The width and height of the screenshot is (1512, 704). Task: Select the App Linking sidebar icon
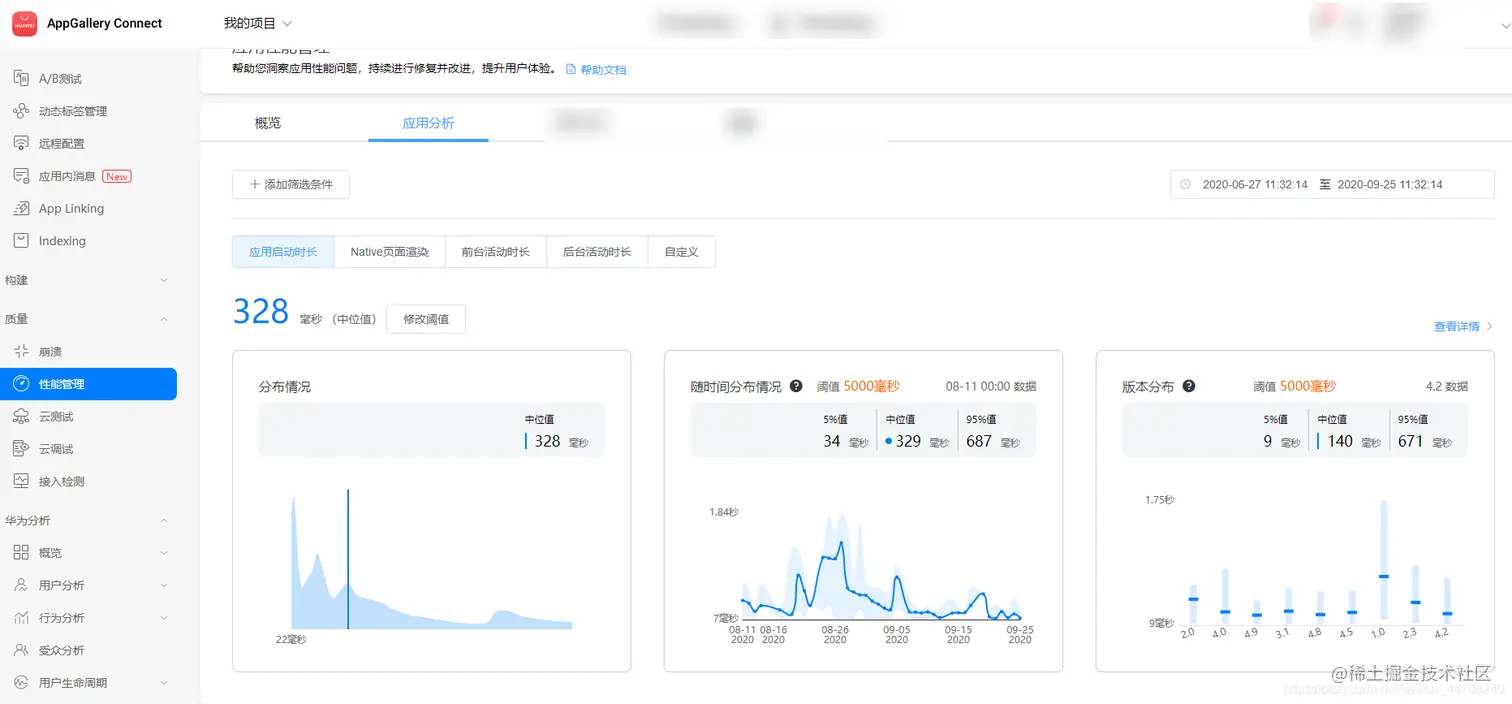pos(22,208)
